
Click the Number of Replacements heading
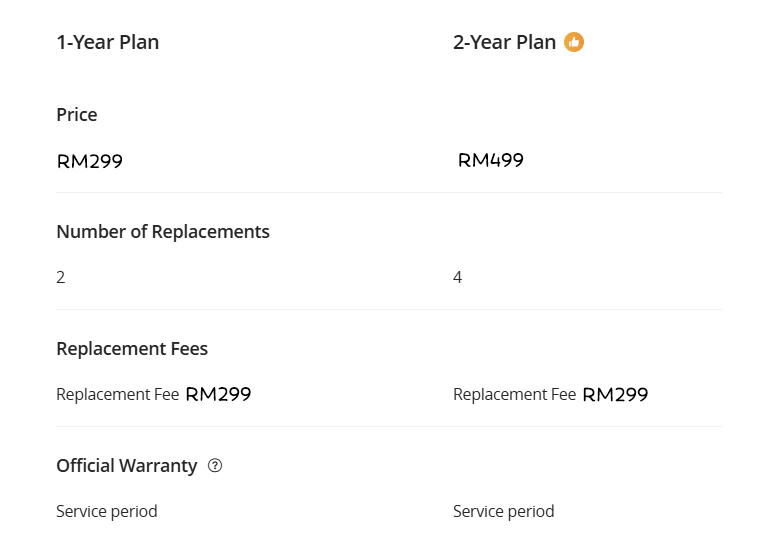[163, 232]
